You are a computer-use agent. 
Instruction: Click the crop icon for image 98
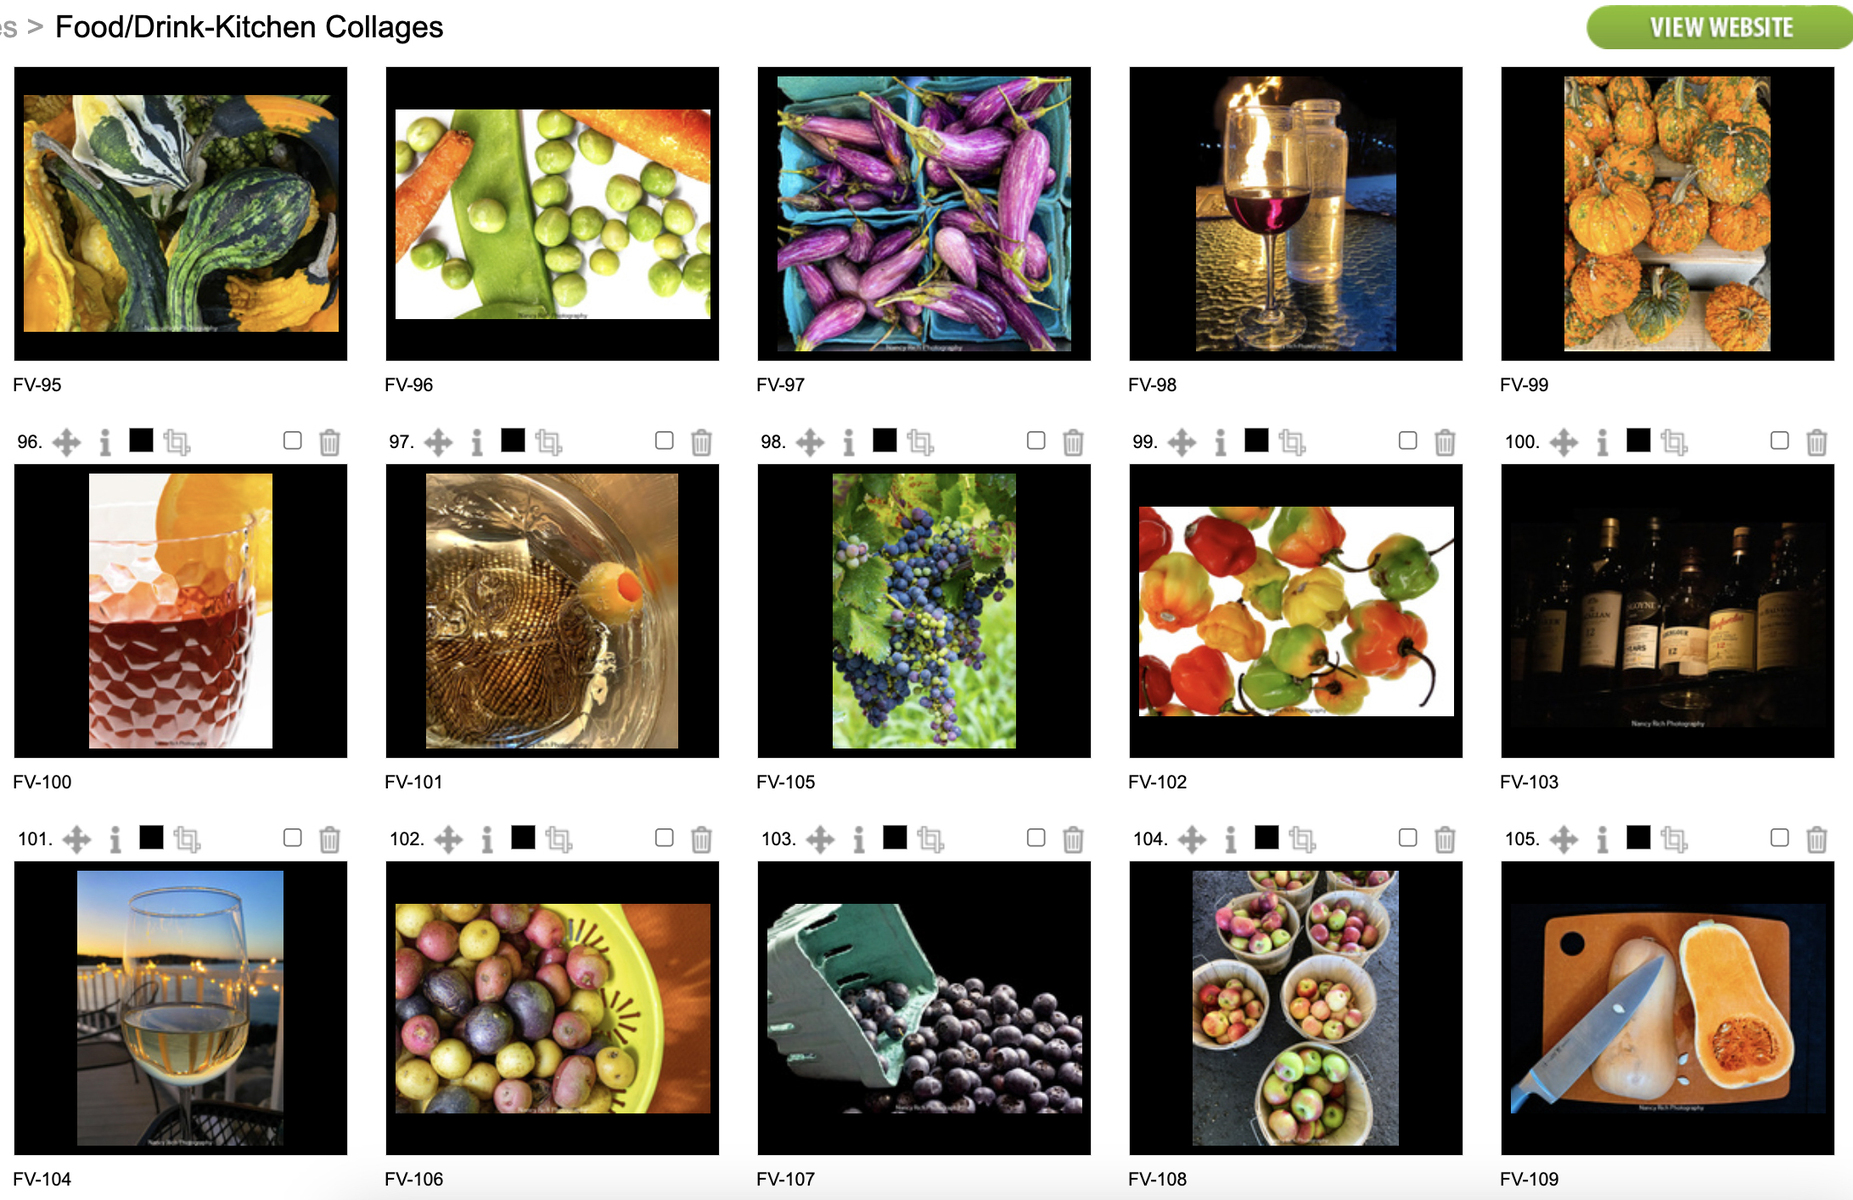920,442
